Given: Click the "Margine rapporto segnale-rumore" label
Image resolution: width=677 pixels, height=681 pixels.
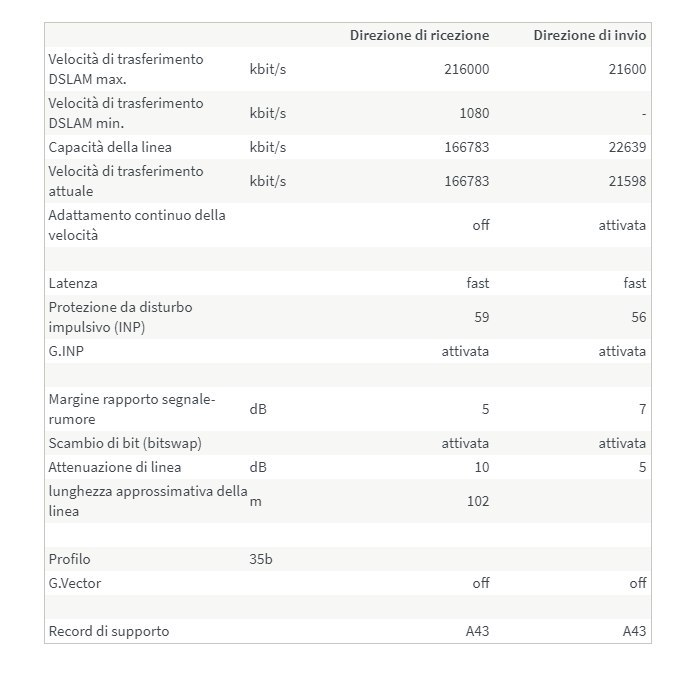Looking at the screenshot, I should (132, 408).
